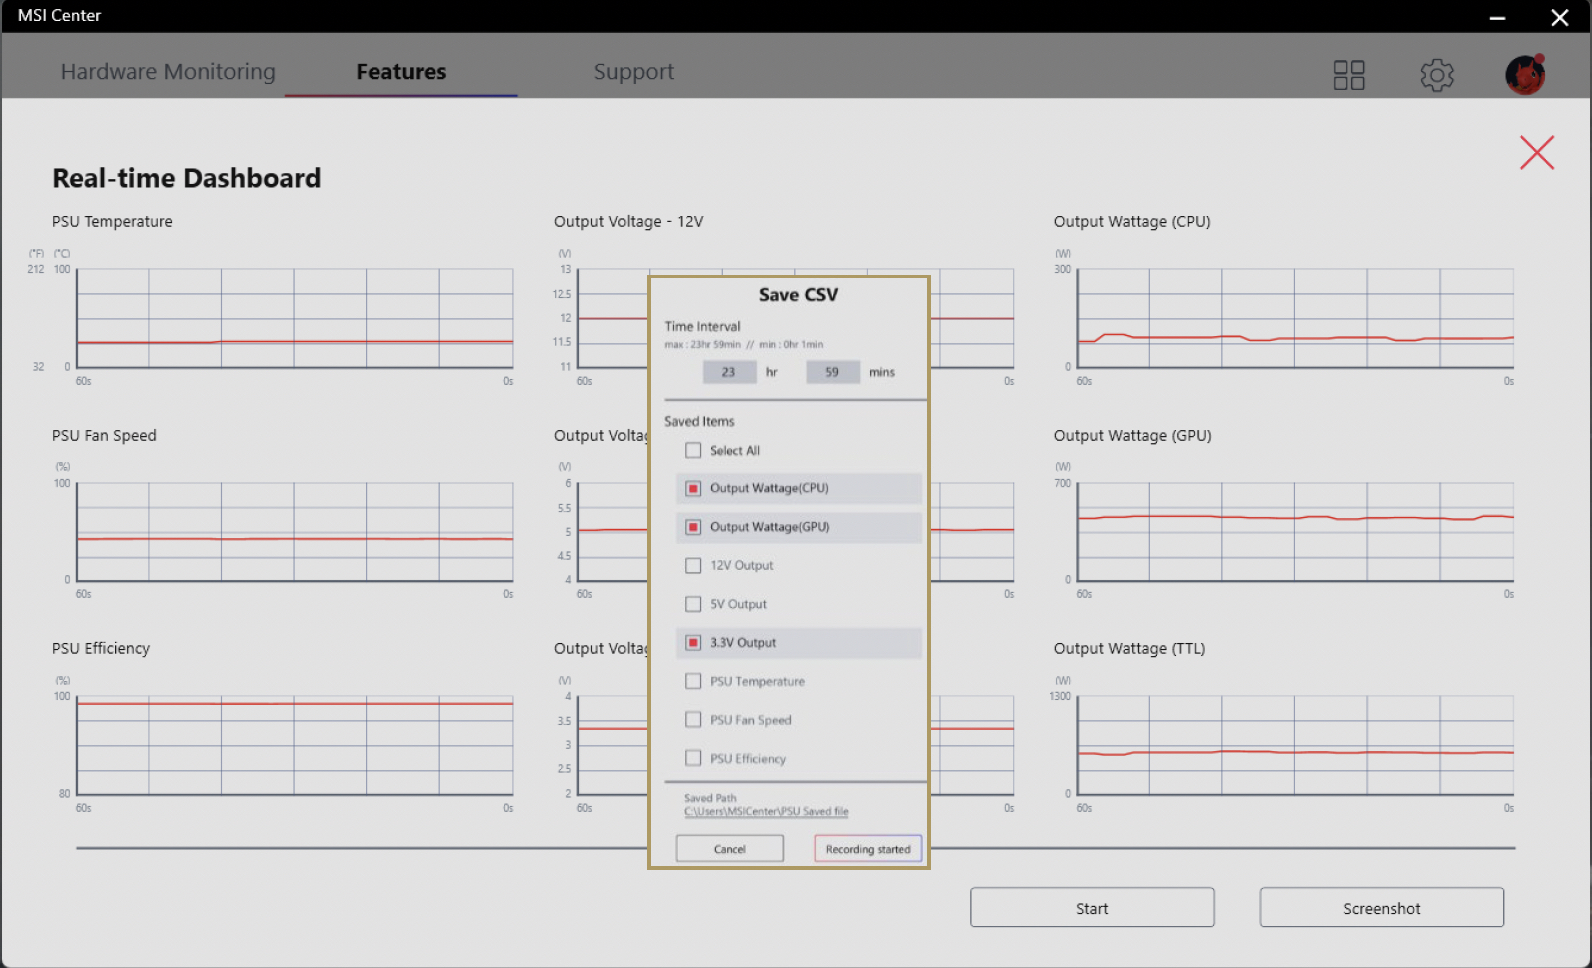Open the settings gear icon
The width and height of the screenshot is (1592, 968).
tap(1436, 75)
